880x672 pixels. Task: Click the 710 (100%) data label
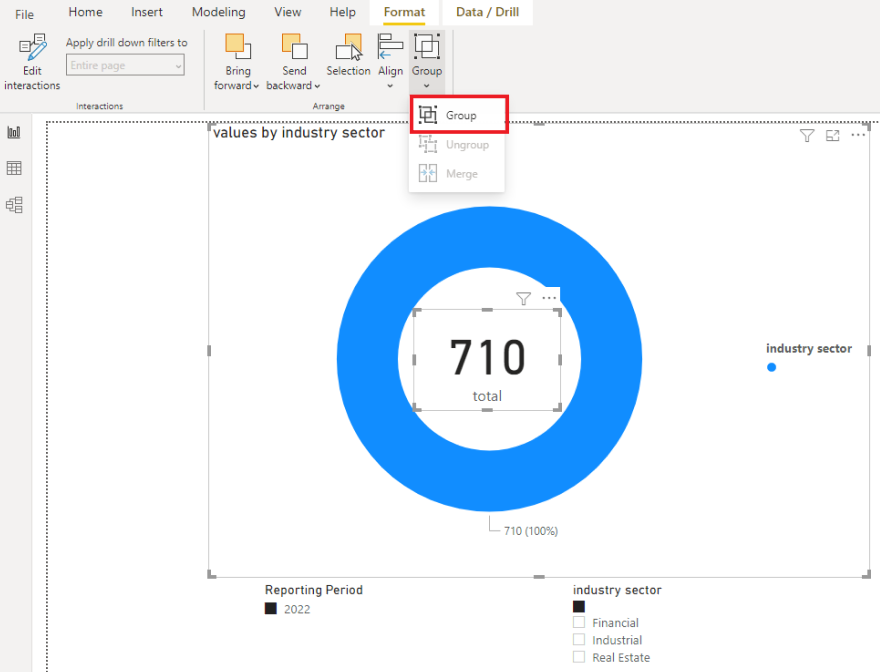point(530,531)
